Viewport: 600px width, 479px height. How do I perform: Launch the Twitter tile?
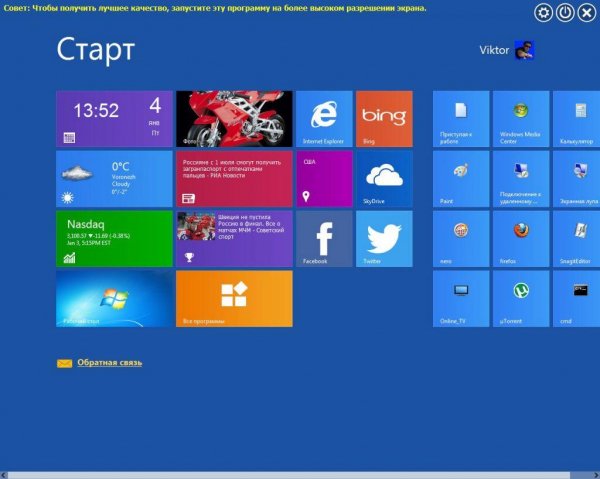click(384, 239)
